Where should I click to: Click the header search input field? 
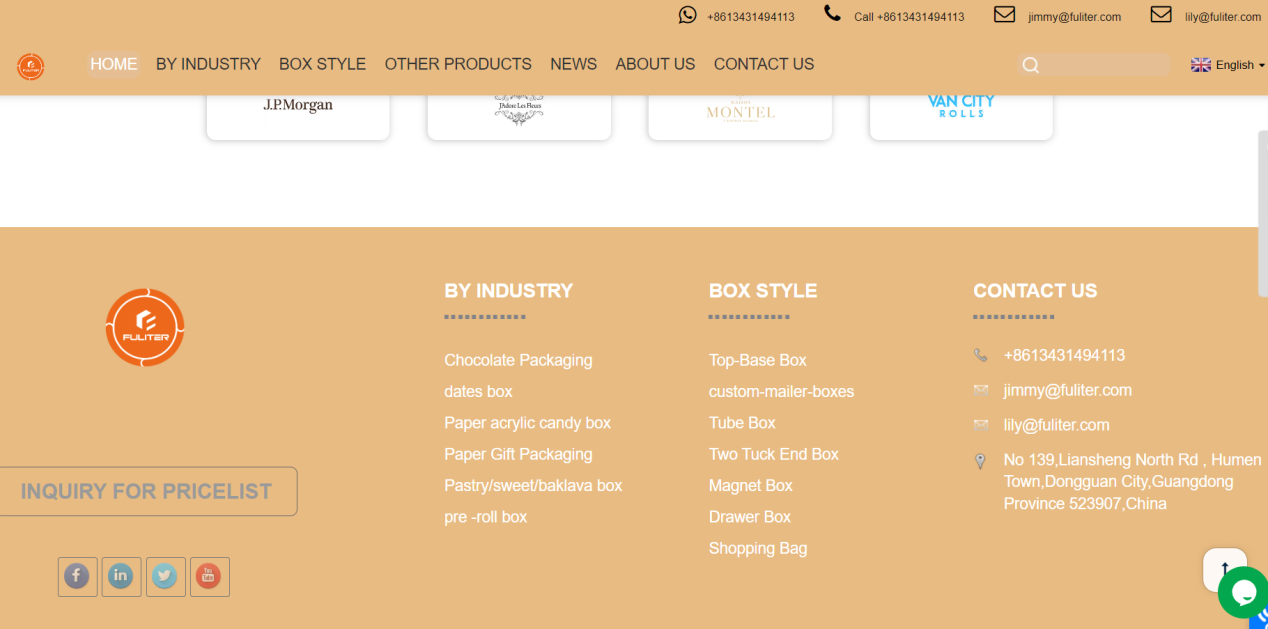pyautogui.click(x=1105, y=65)
